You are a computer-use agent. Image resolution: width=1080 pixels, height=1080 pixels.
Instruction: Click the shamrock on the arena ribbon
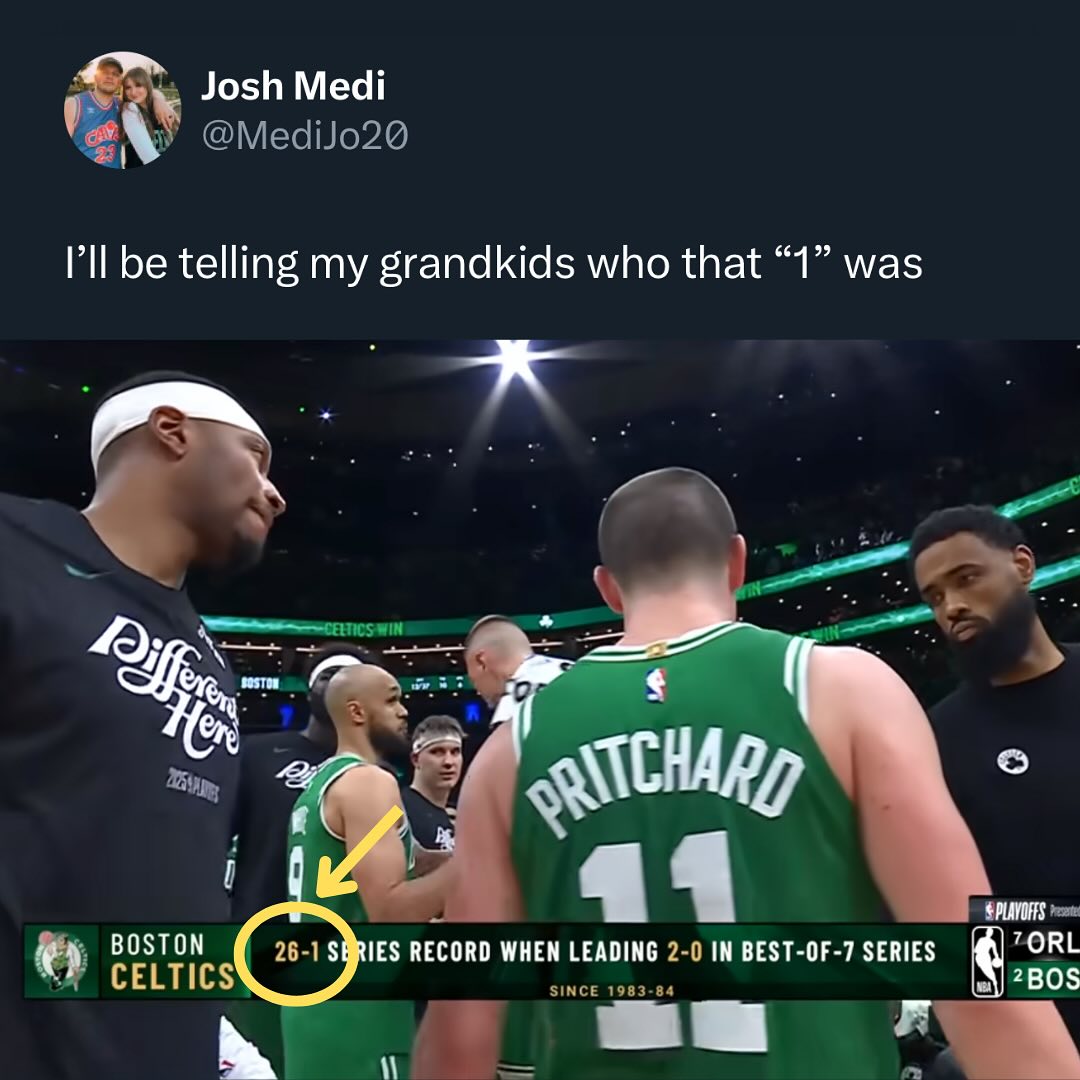click(x=546, y=621)
